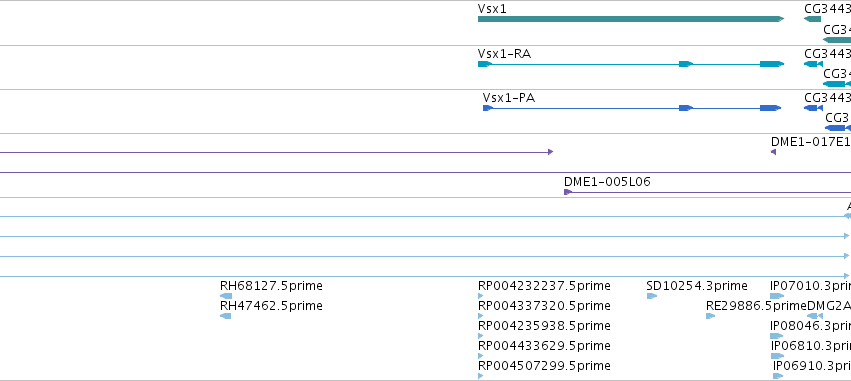Select the RP004507299.5prime label
This screenshot has width=851, height=381.
pyautogui.click(x=544, y=366)
